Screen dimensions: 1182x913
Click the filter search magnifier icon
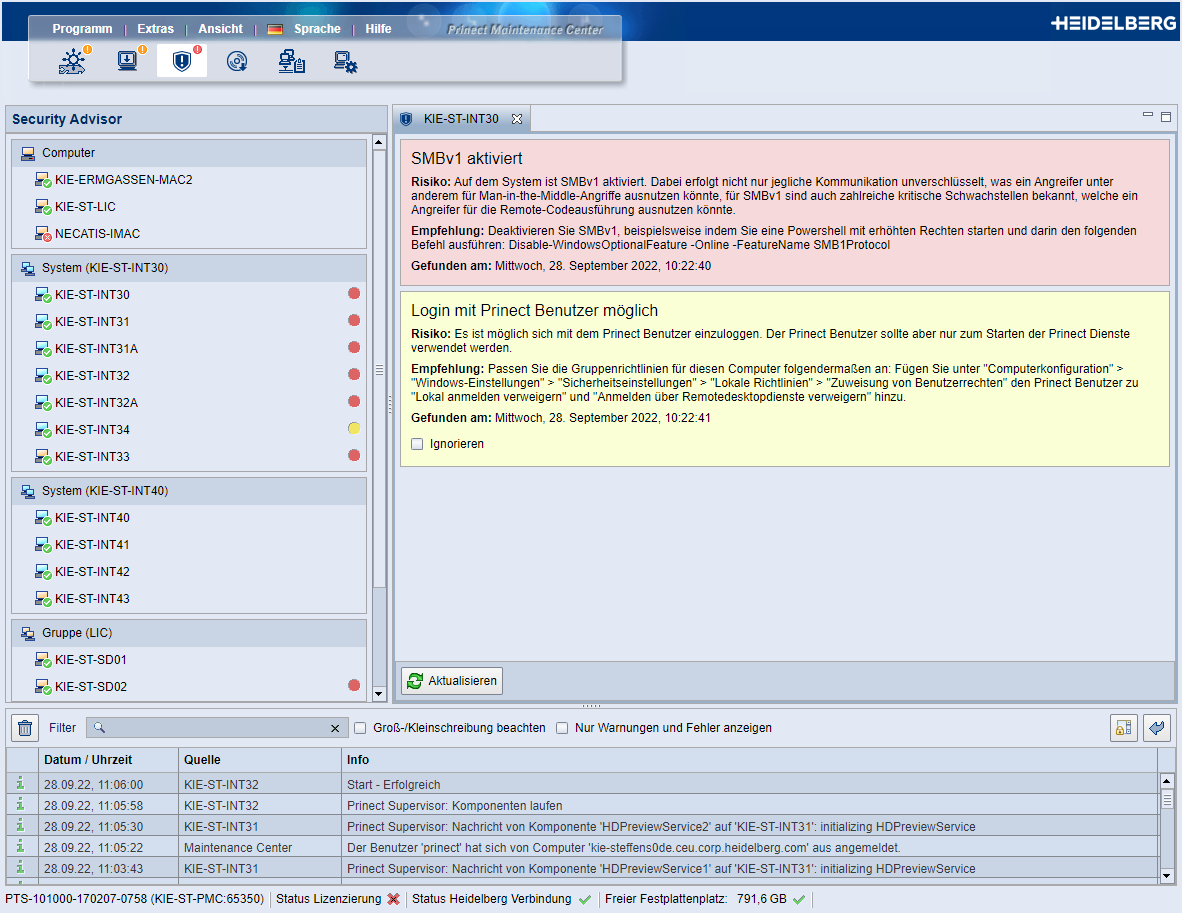(x=99, y=728)
